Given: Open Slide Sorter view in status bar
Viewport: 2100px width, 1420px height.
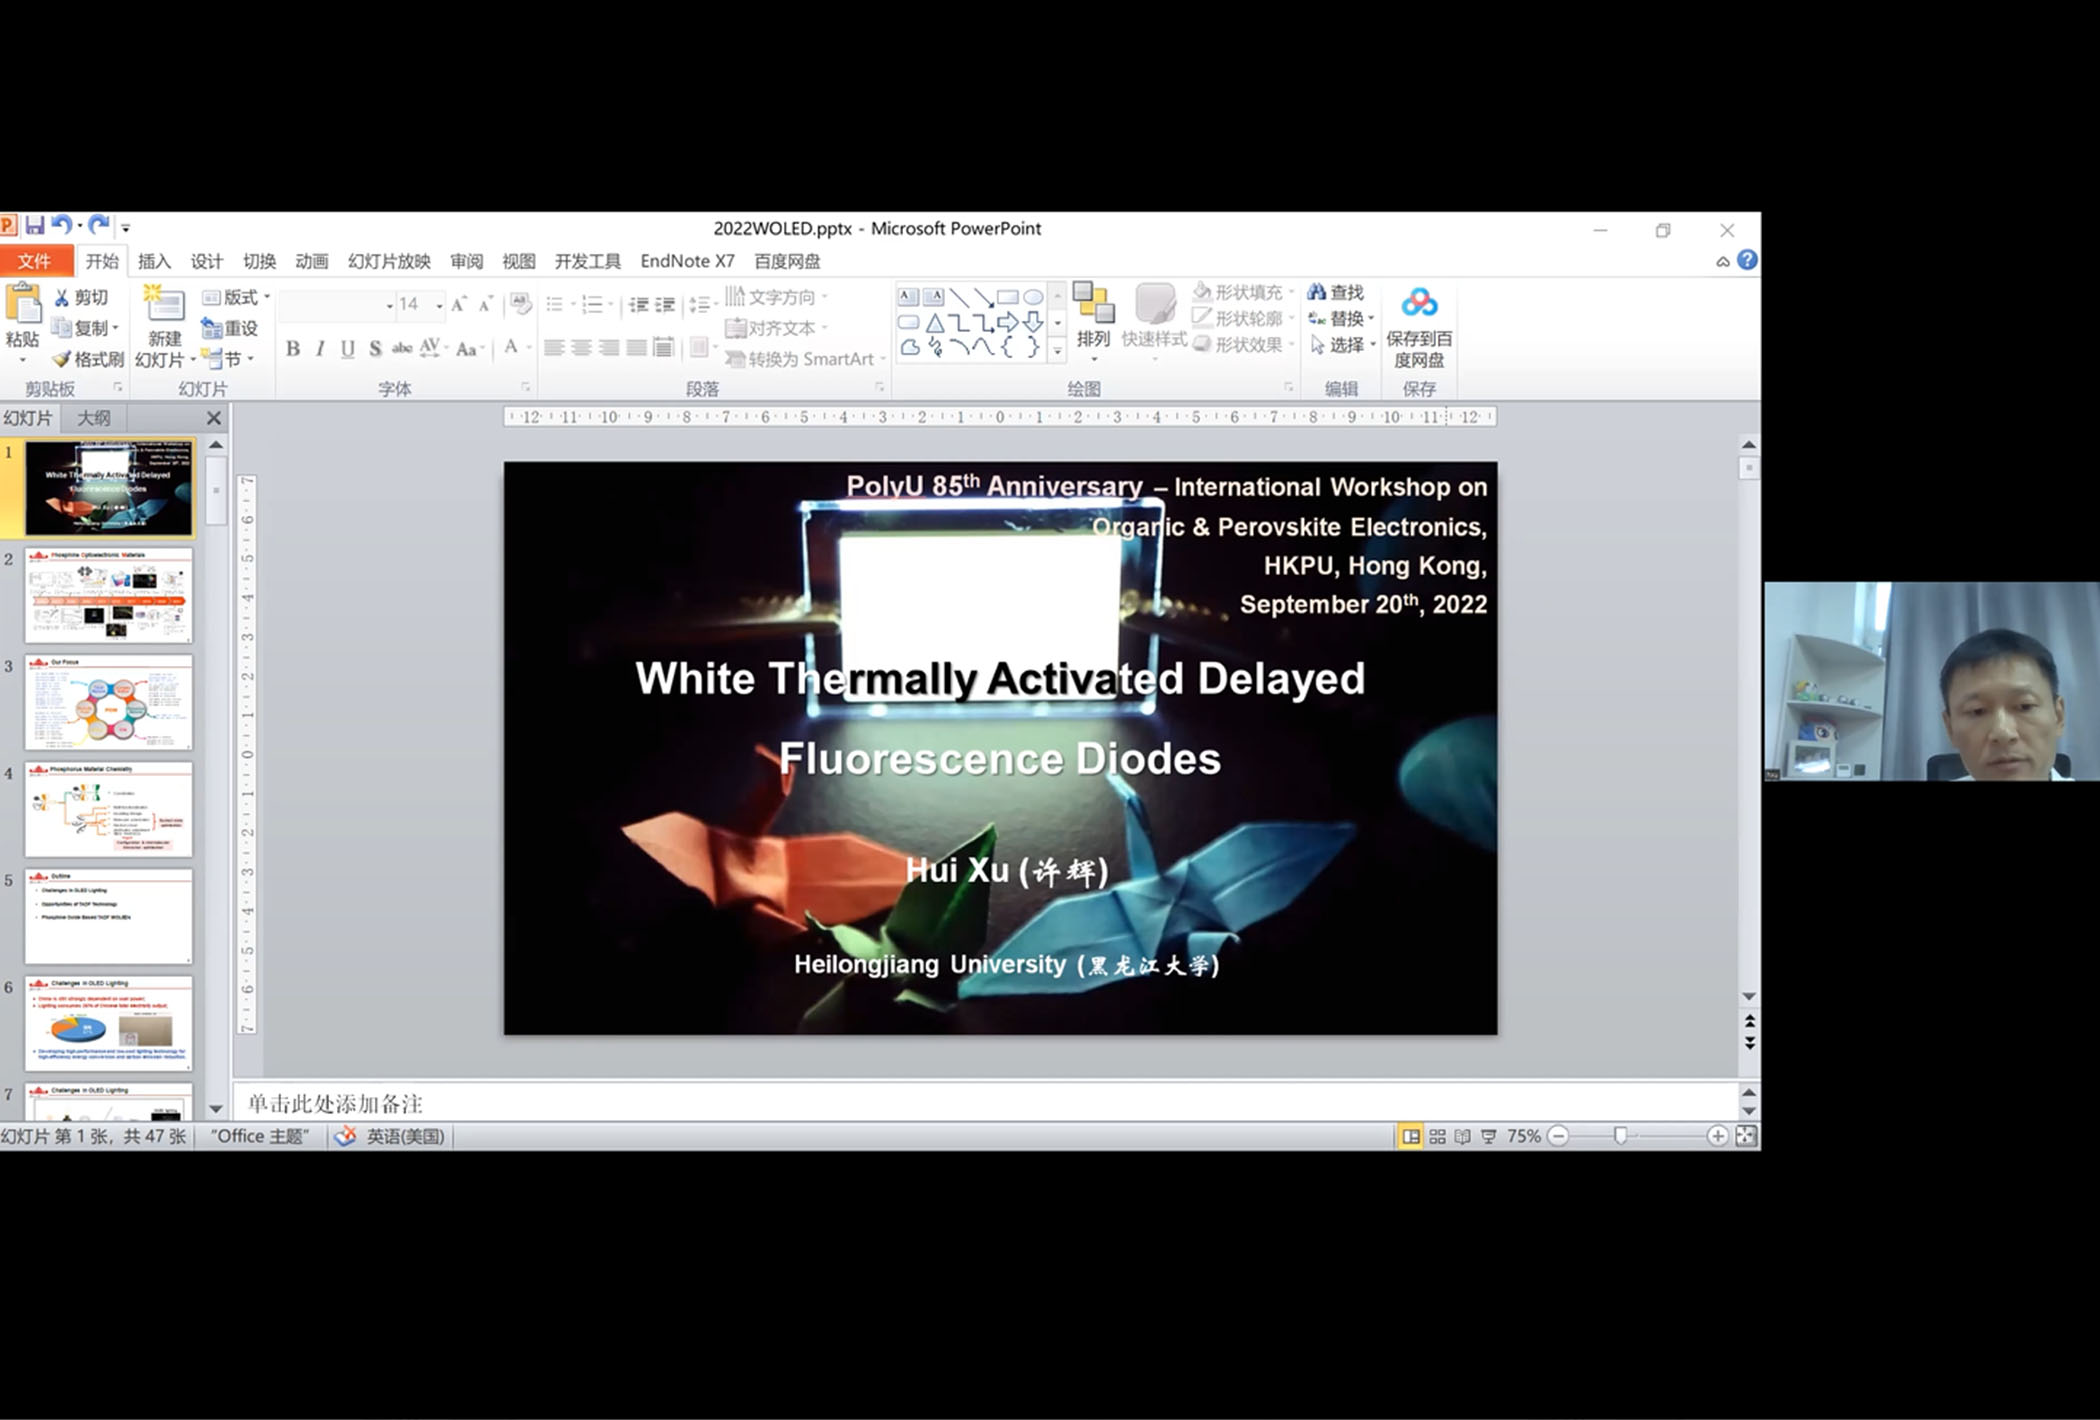Looking at the screenshot, I should pos(1437,1136).
